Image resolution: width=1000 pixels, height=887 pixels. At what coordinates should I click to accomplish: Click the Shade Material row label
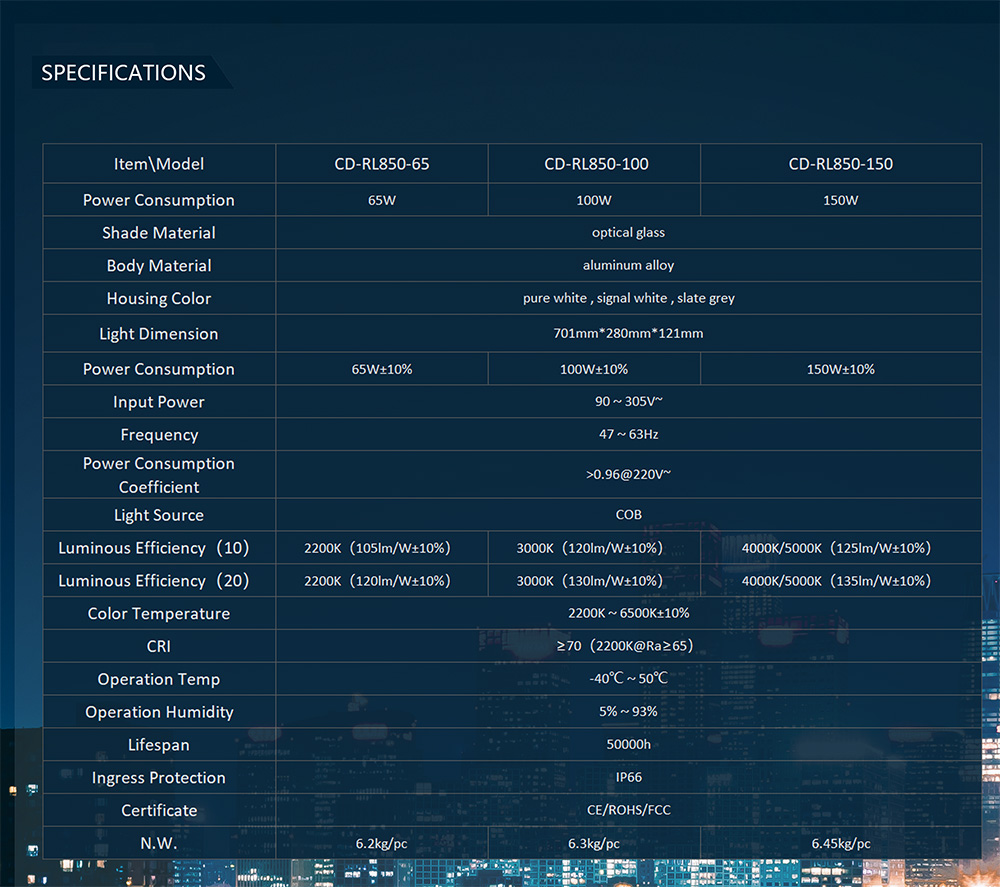[159, 233]
